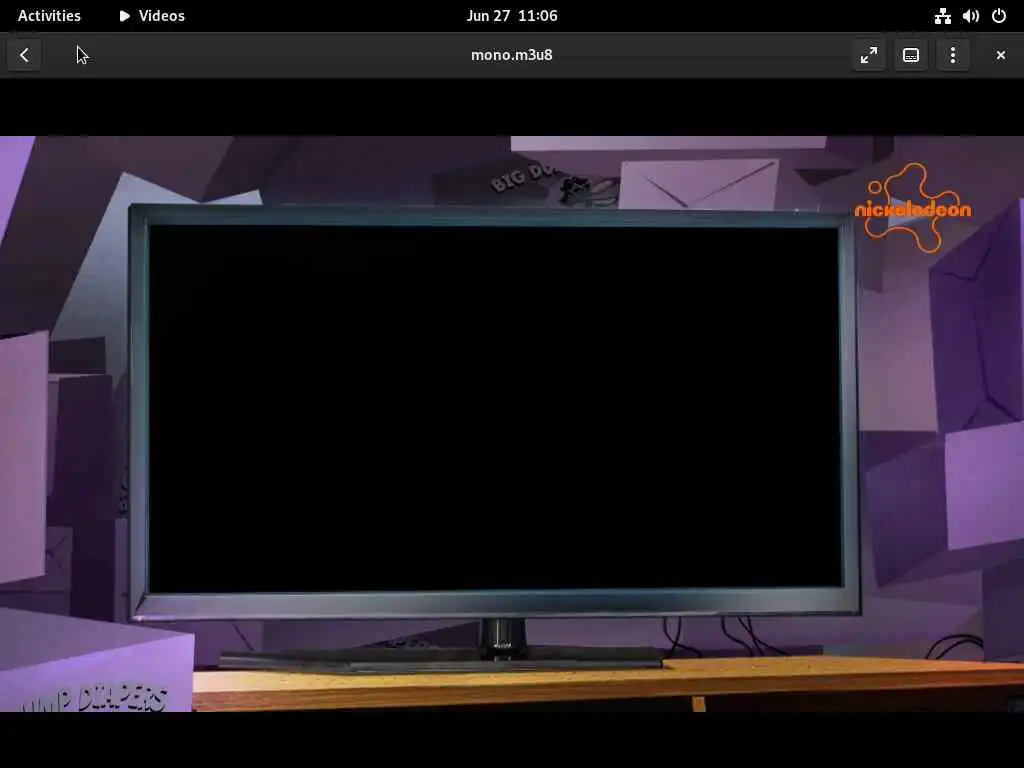Image resolution: width=1024 pixels, height=768 pixels.
Task: Open the subtitles and languages menu icon
Action: tap(911, 56)
